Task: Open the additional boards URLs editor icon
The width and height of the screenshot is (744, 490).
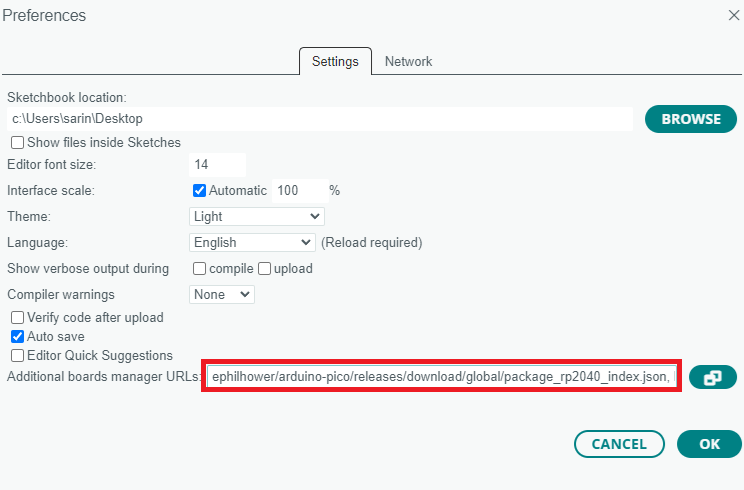Action: point(712,377)
